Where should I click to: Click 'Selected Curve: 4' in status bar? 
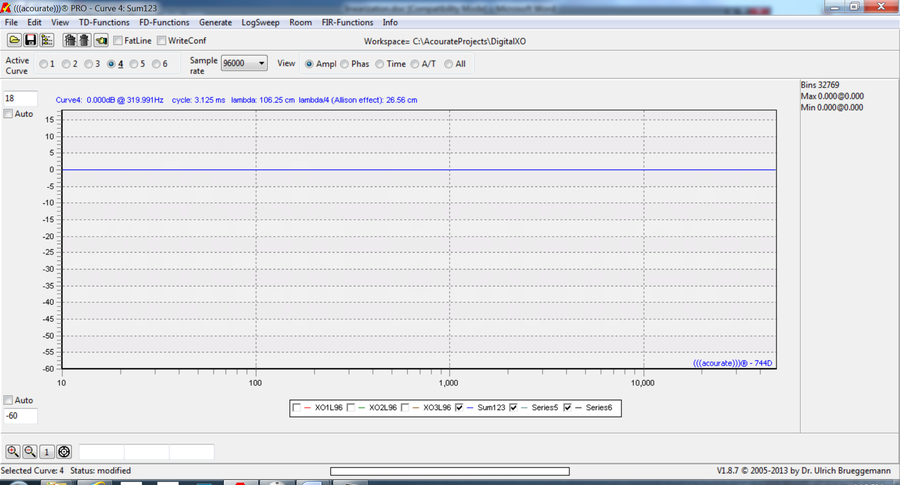[32, 471]
